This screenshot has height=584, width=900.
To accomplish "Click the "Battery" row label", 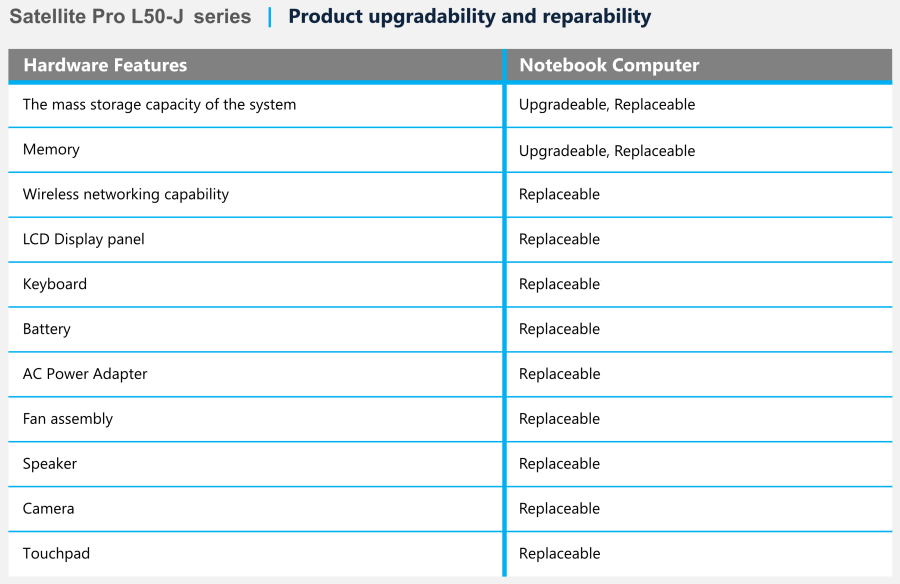I will coord(47,330).
